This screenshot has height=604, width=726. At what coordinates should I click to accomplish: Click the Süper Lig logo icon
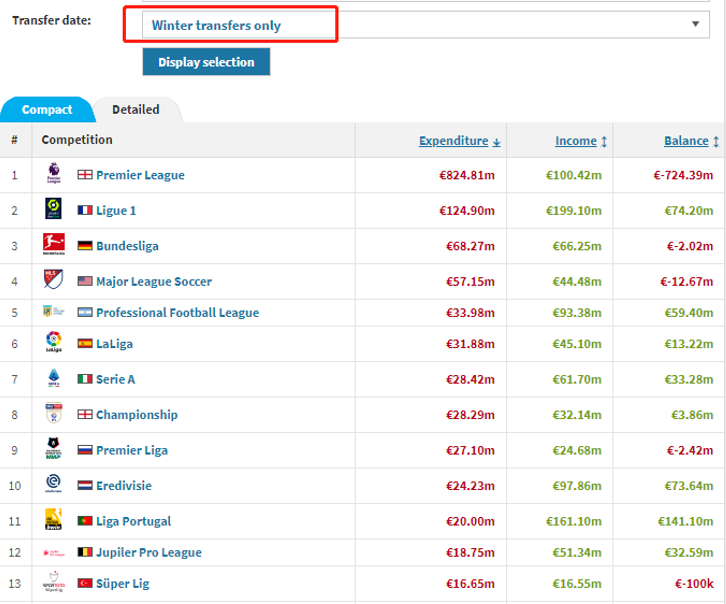point(54,582)
